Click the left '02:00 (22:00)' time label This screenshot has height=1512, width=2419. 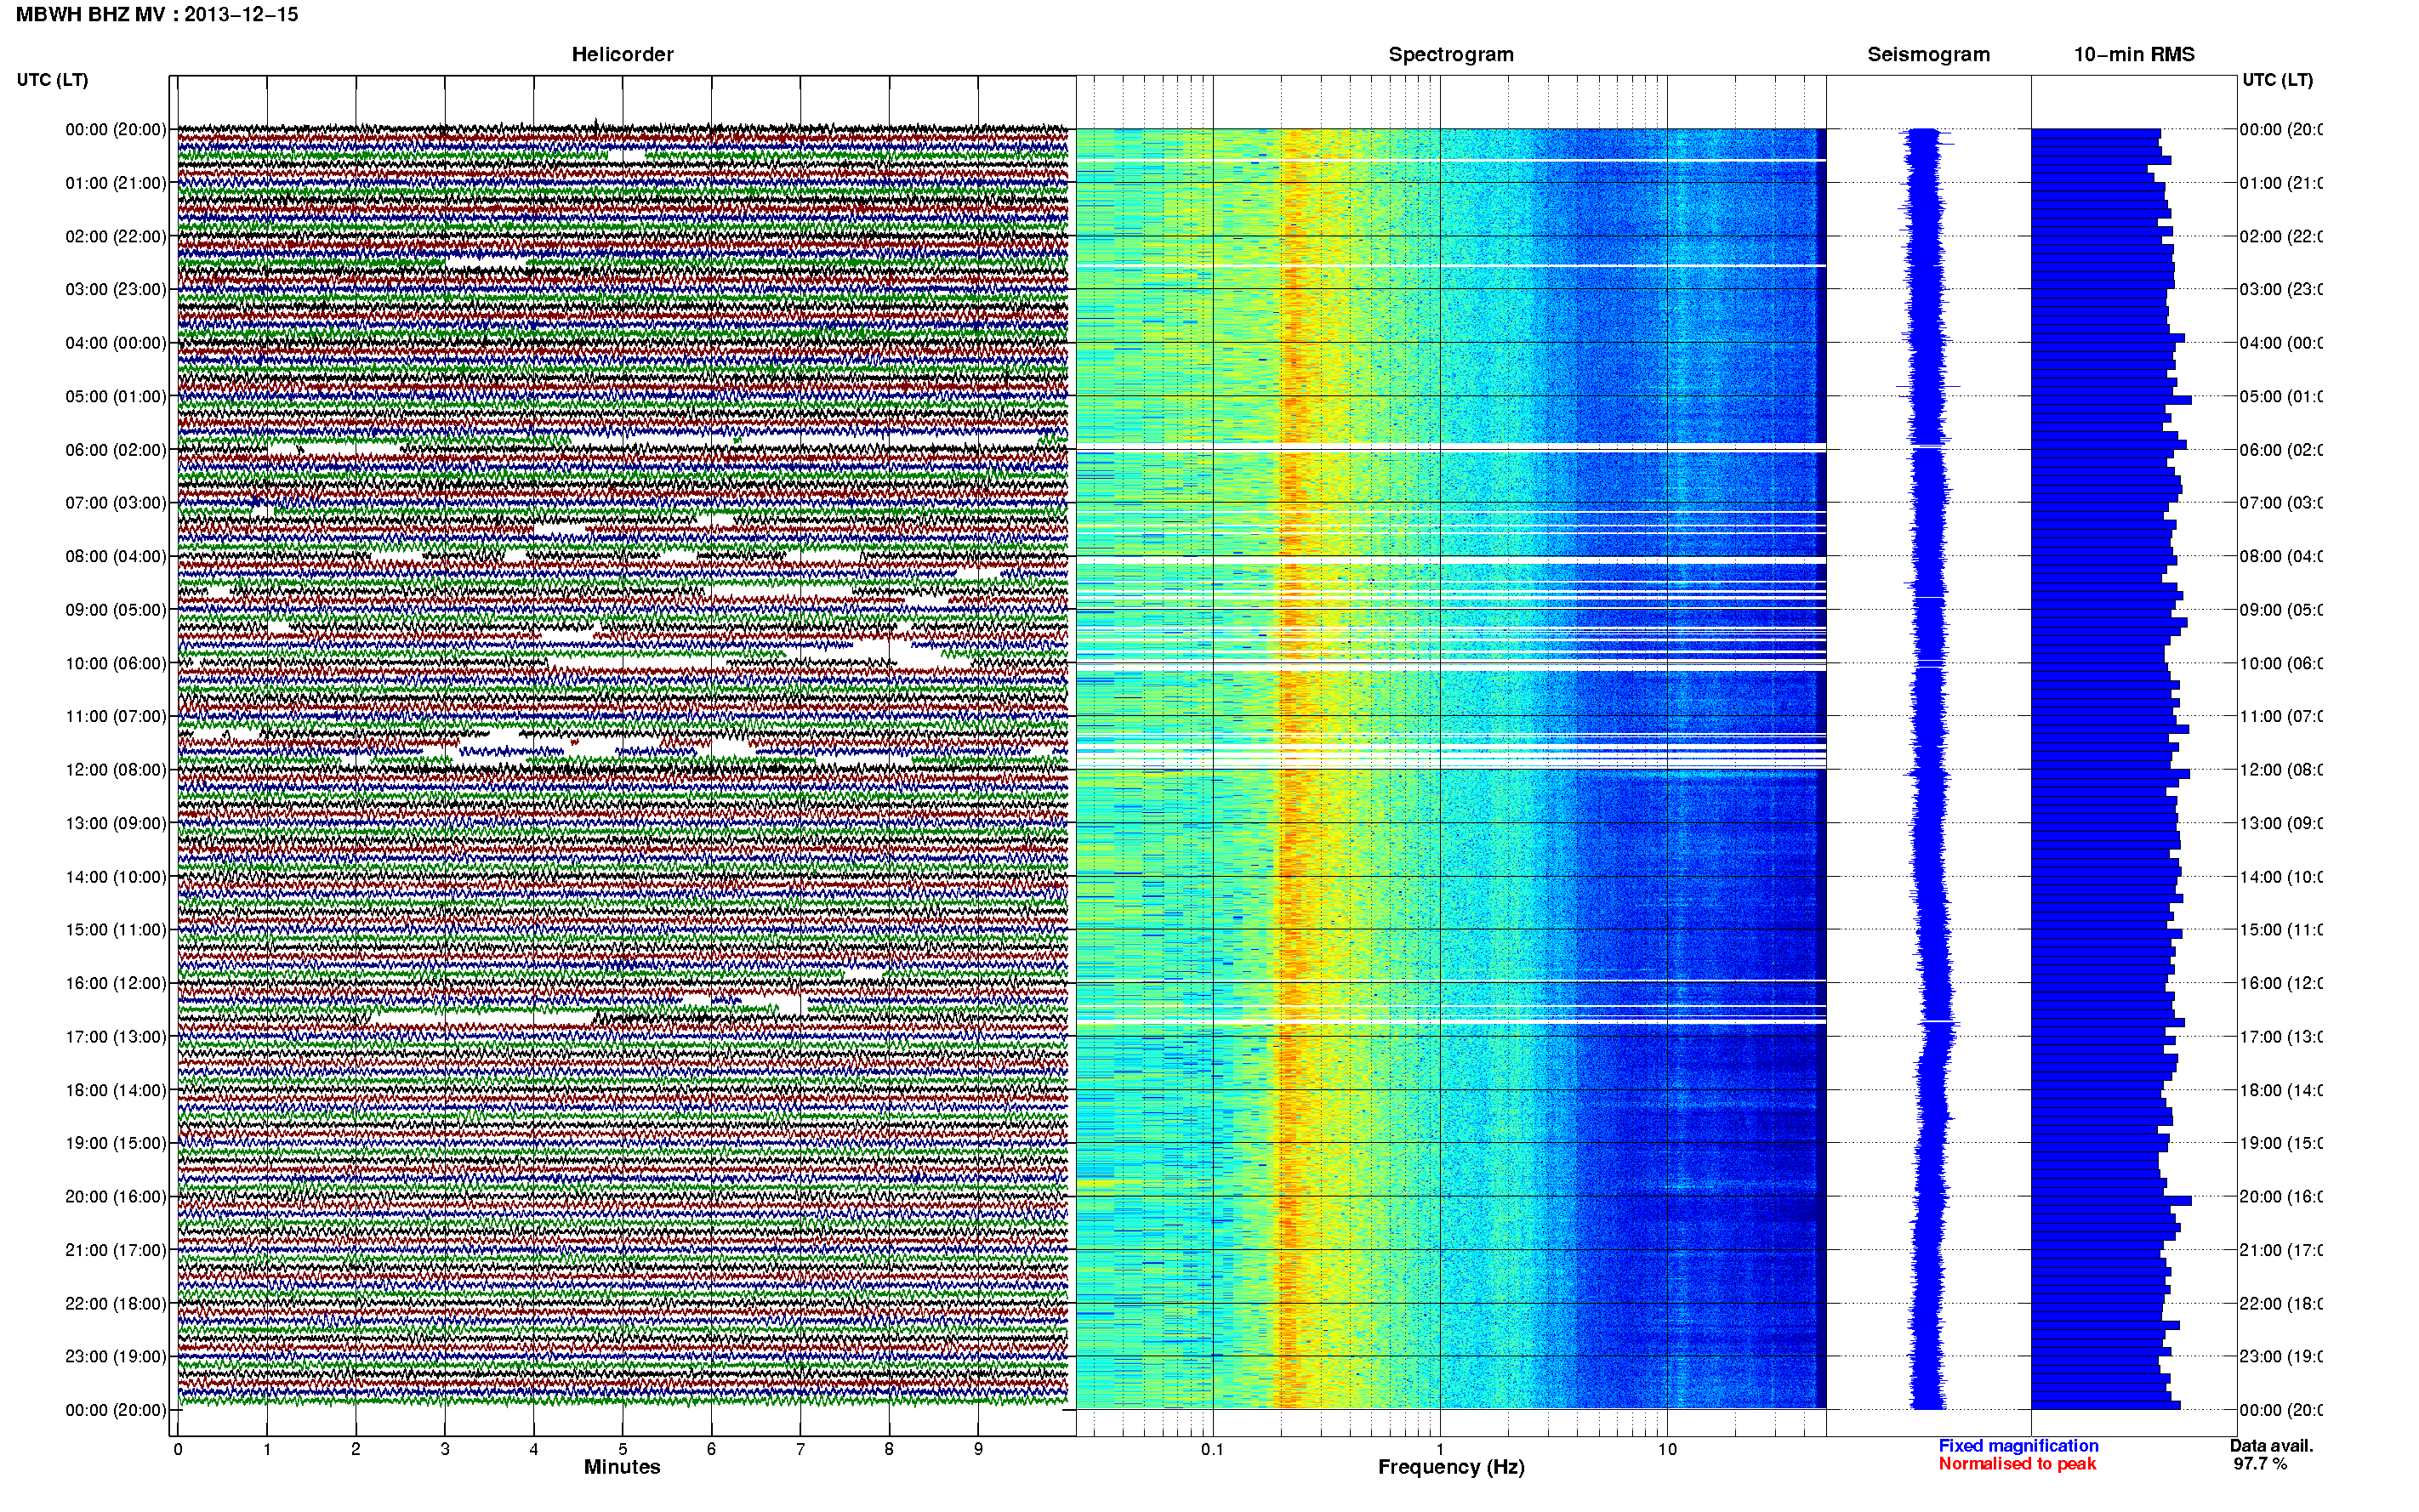click(x=116, y=236)
